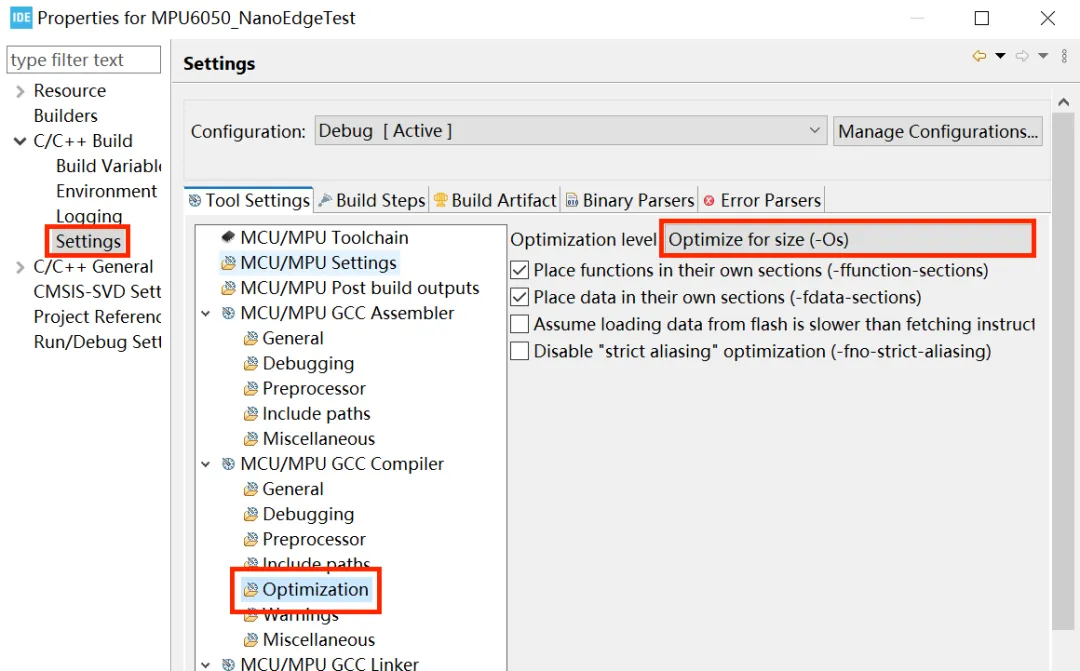Click the Include paths icon under Assembler
Image resolution: width=1080 pixels, height=671 pixels.
pos(251,414)
